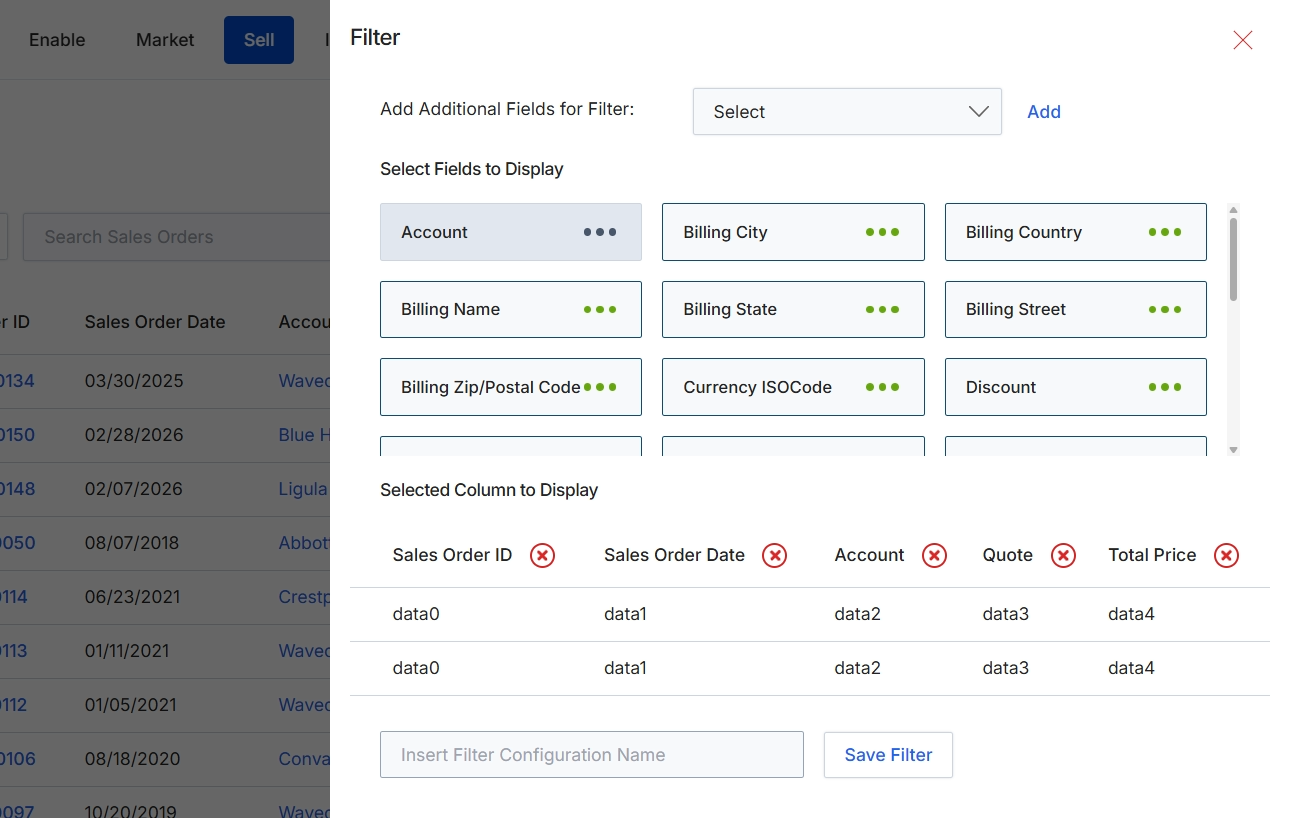Open the Currency ISOCode three-dot menu
Image resolution: width=1290 pixels, height=818 pixels.
pyautogui.click(x=882, y=387)
